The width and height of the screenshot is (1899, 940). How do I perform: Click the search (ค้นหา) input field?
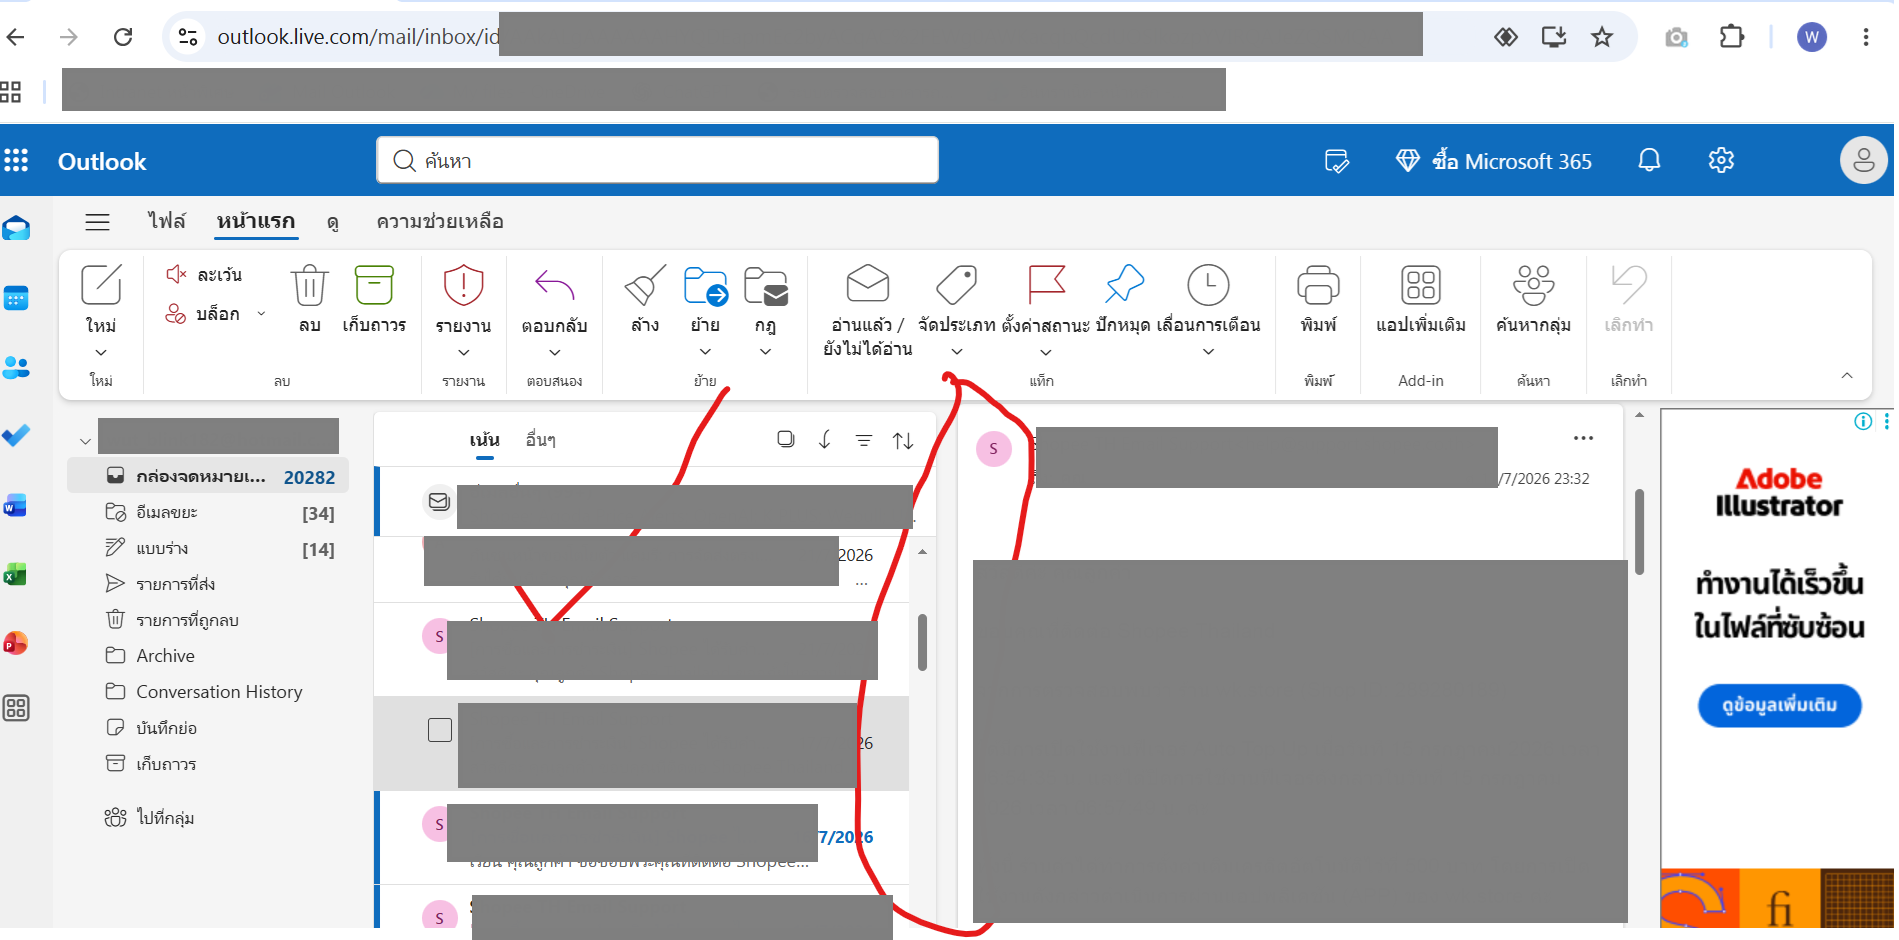pos(657,160)
